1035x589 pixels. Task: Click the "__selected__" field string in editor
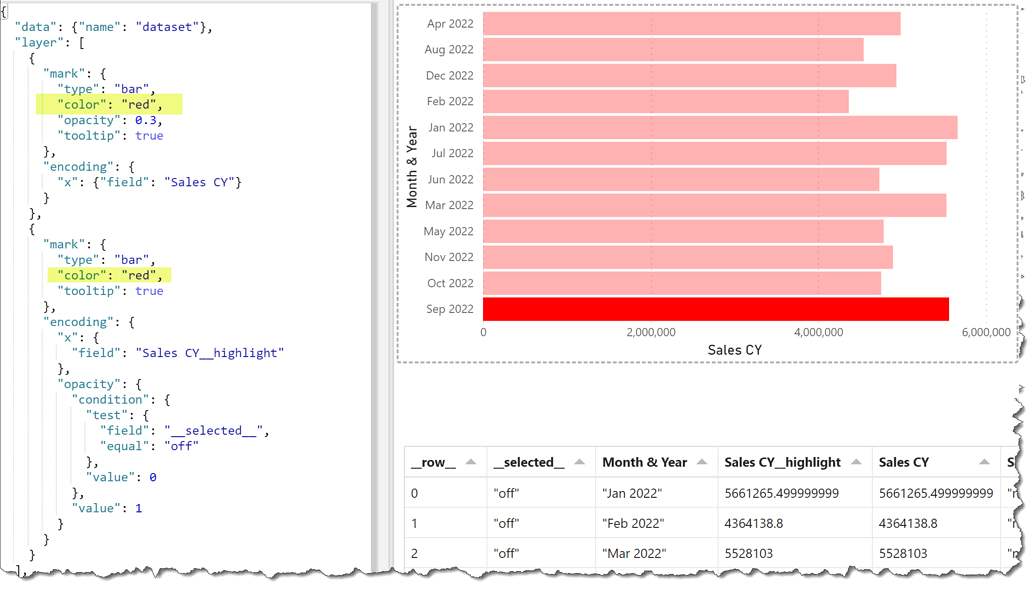click(214, 431)
